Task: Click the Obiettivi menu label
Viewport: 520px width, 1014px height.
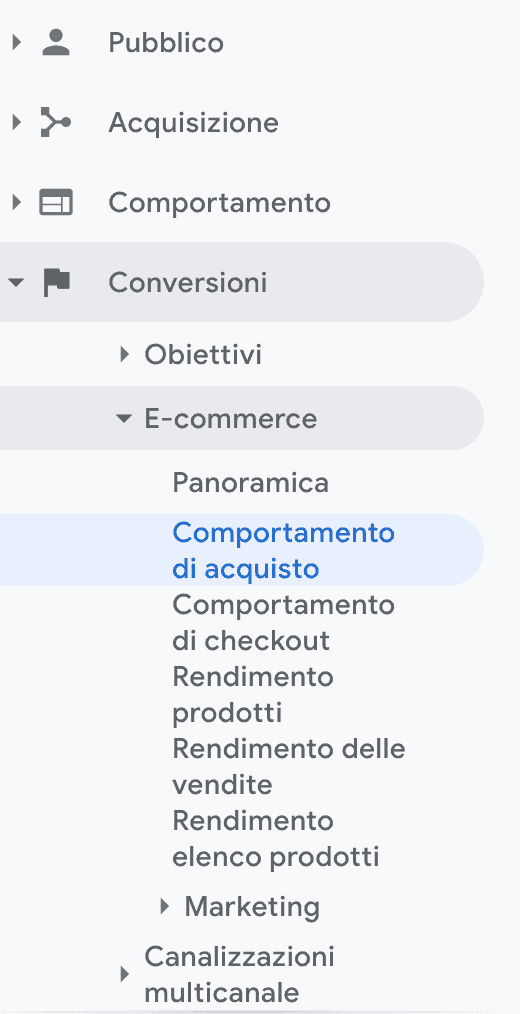Action: pyautogui.click(x=203, y=354)
